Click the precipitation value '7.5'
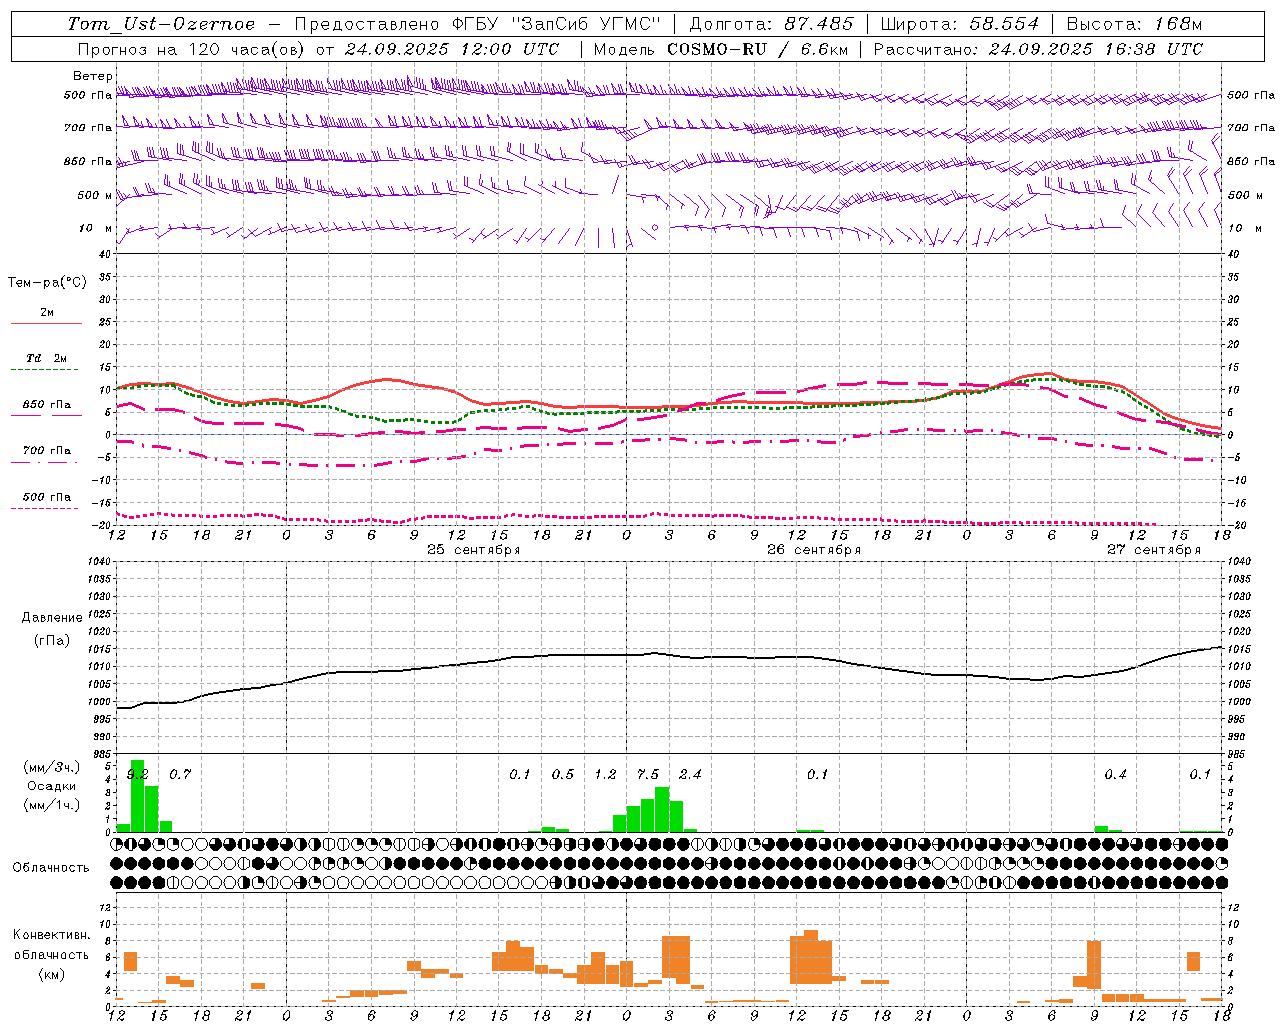Viewport: 1280px width, 1024px height. tap(648, 774)
